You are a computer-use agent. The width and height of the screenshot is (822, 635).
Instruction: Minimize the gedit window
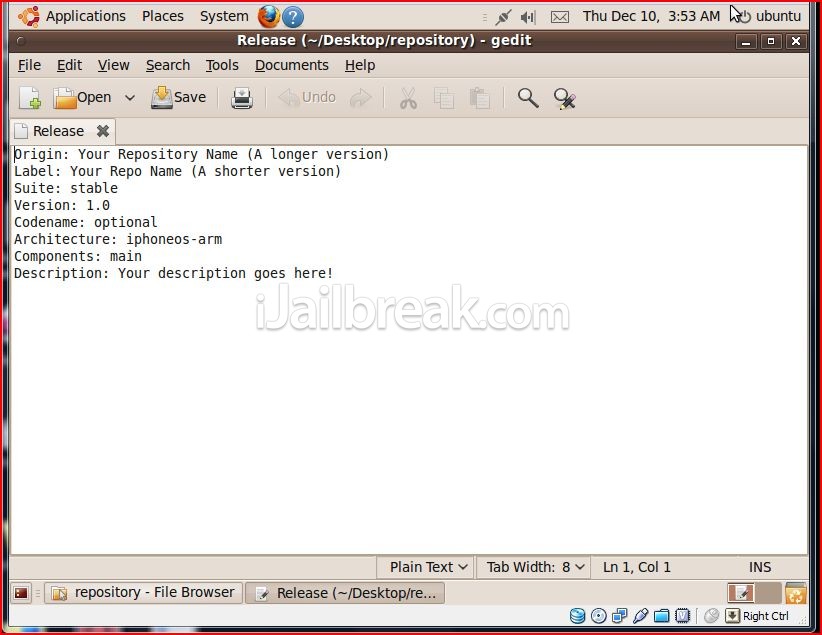tap(745, 41)
